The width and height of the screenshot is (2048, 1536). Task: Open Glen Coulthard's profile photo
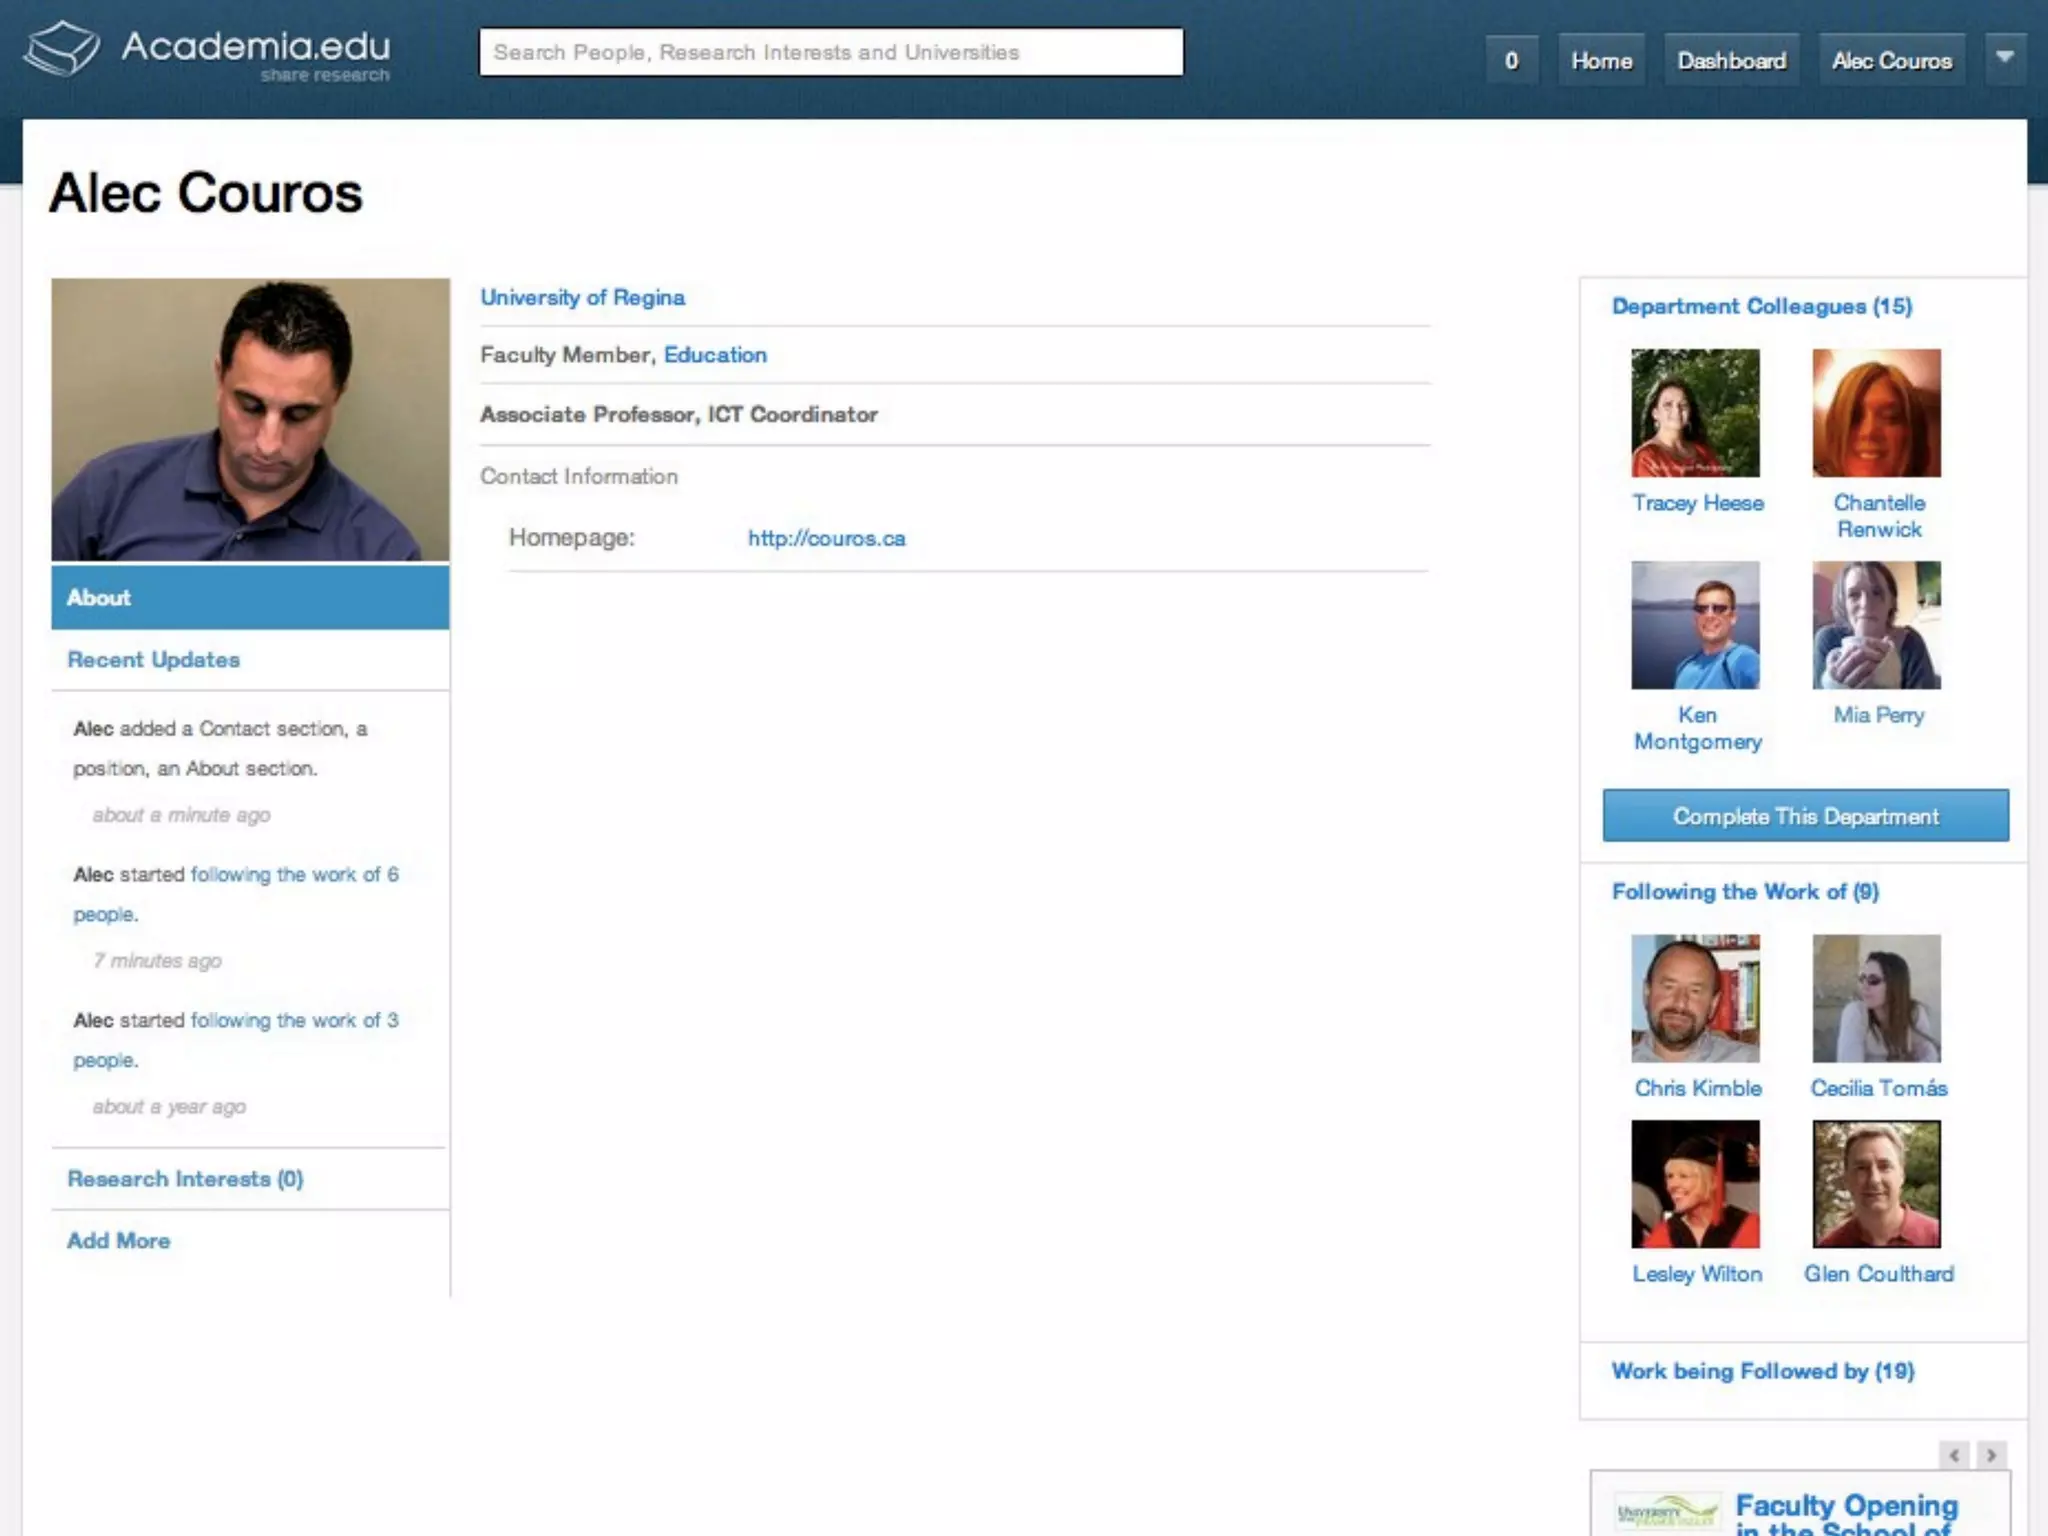[1876, 1184]
